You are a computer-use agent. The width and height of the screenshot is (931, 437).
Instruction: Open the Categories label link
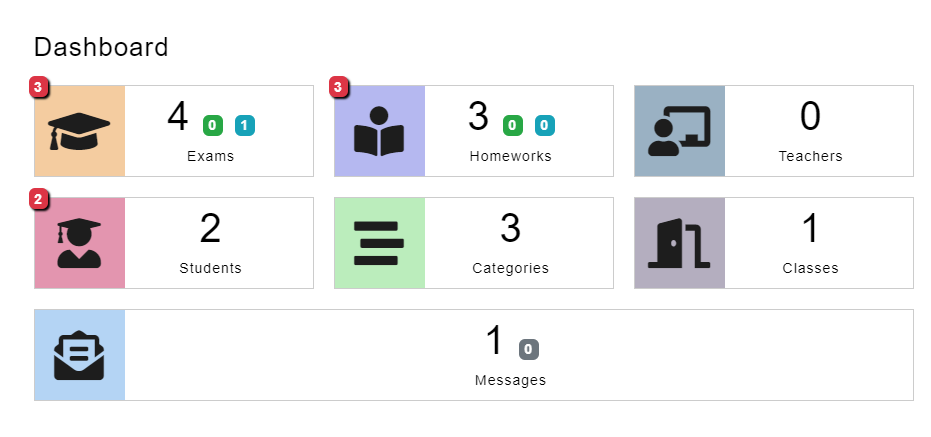pos(510,268)
